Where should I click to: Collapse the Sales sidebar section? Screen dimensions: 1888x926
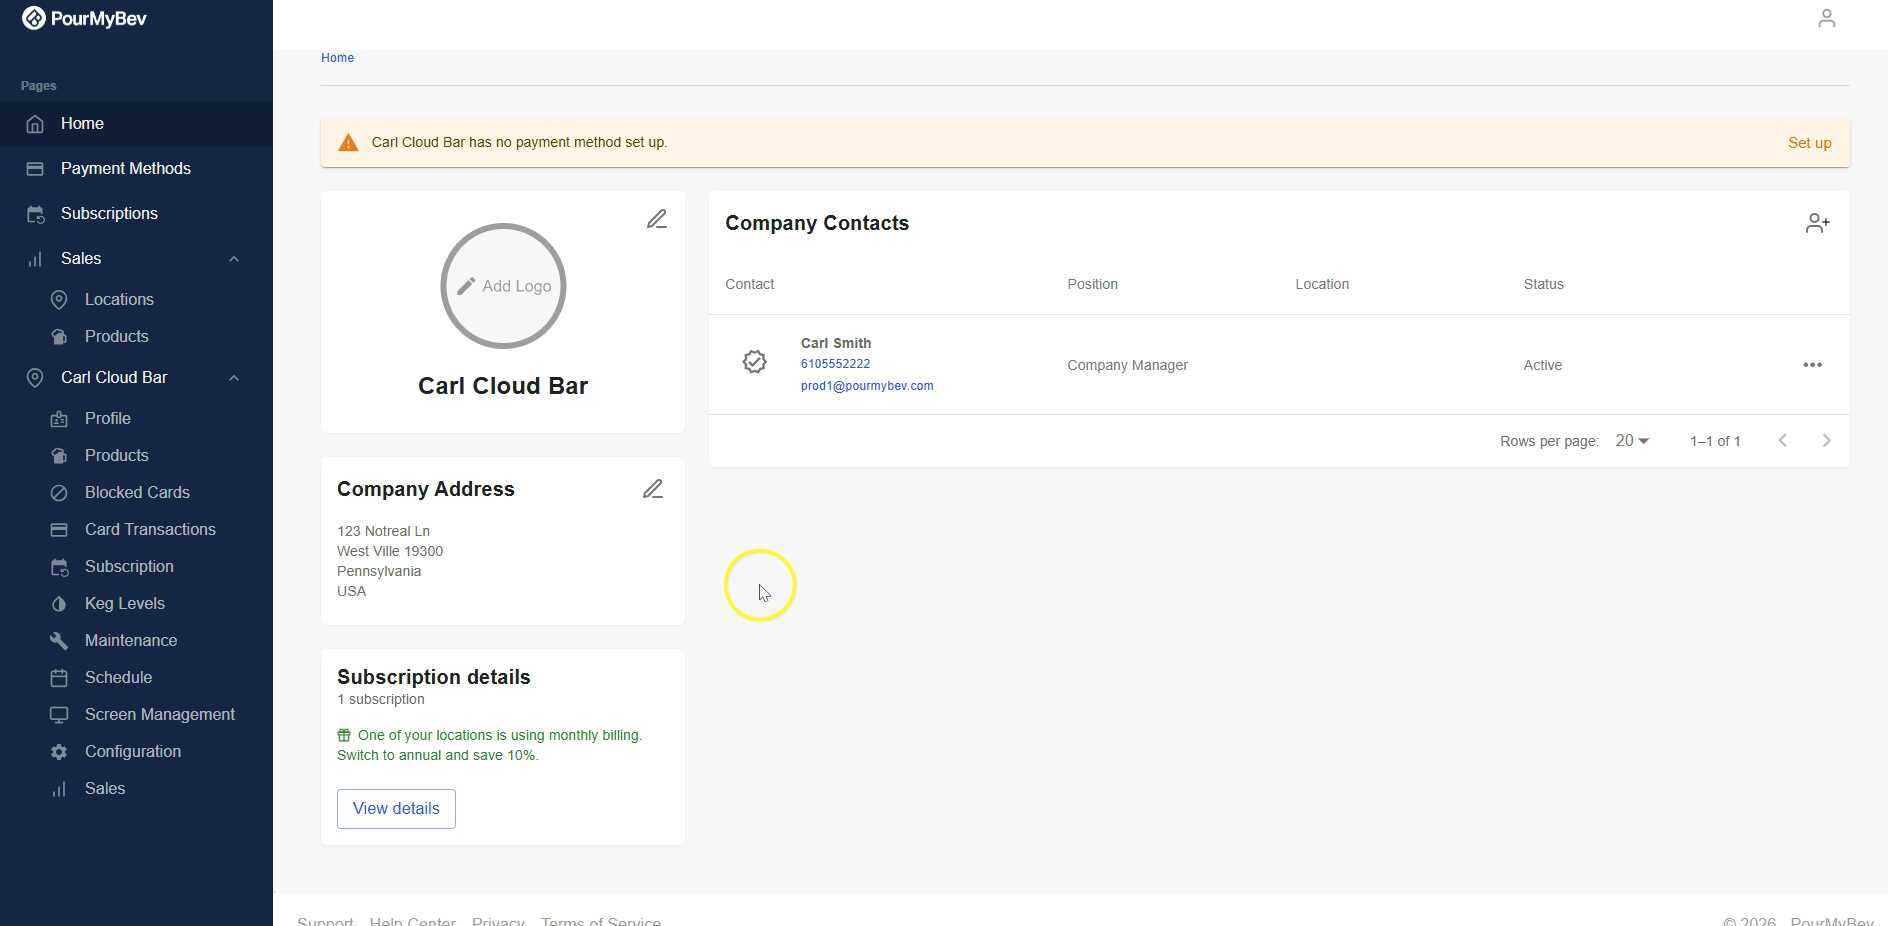(x=233, y=259)
